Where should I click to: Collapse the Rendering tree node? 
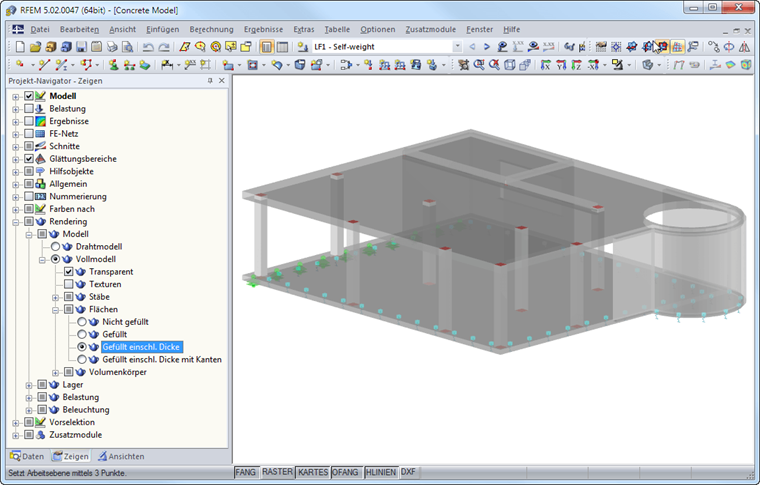[x=16, y=222]
